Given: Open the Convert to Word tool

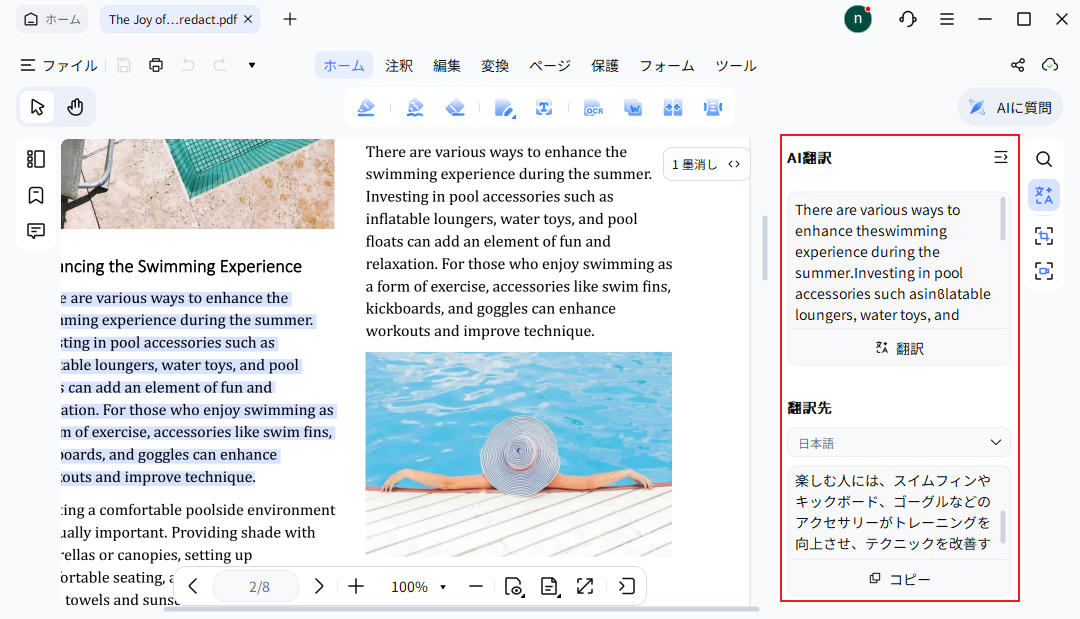Looking at the screenshot, I should 633,107.
